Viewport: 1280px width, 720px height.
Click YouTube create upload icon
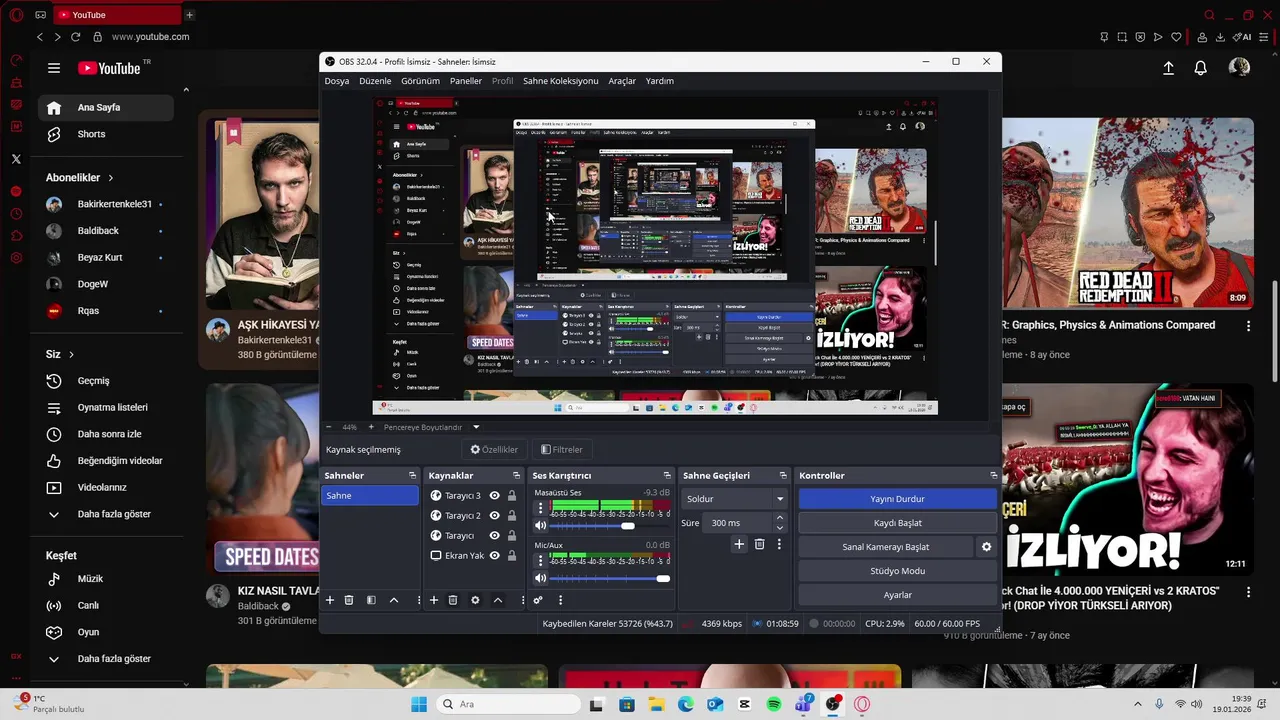(x=1168, y=68)
